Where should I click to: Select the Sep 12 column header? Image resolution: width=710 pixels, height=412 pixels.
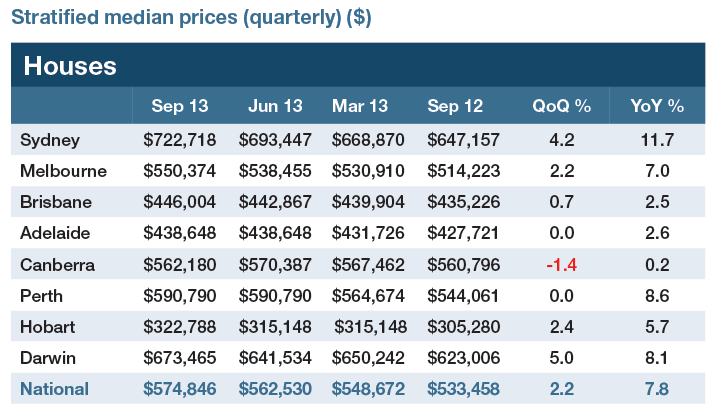(x=456, y=106)
